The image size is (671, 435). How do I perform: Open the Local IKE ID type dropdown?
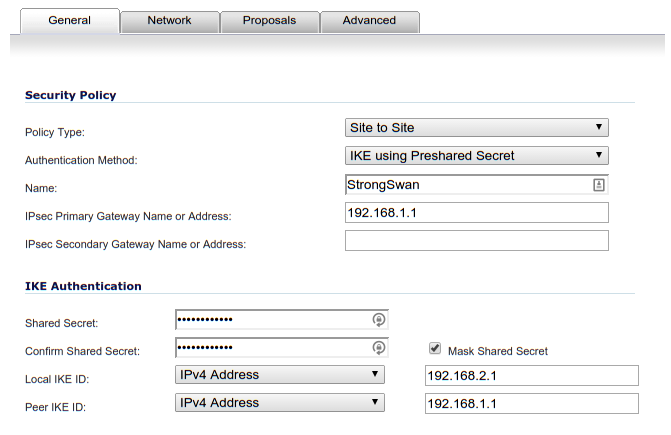pyautogui.click(x=280, y=375)
